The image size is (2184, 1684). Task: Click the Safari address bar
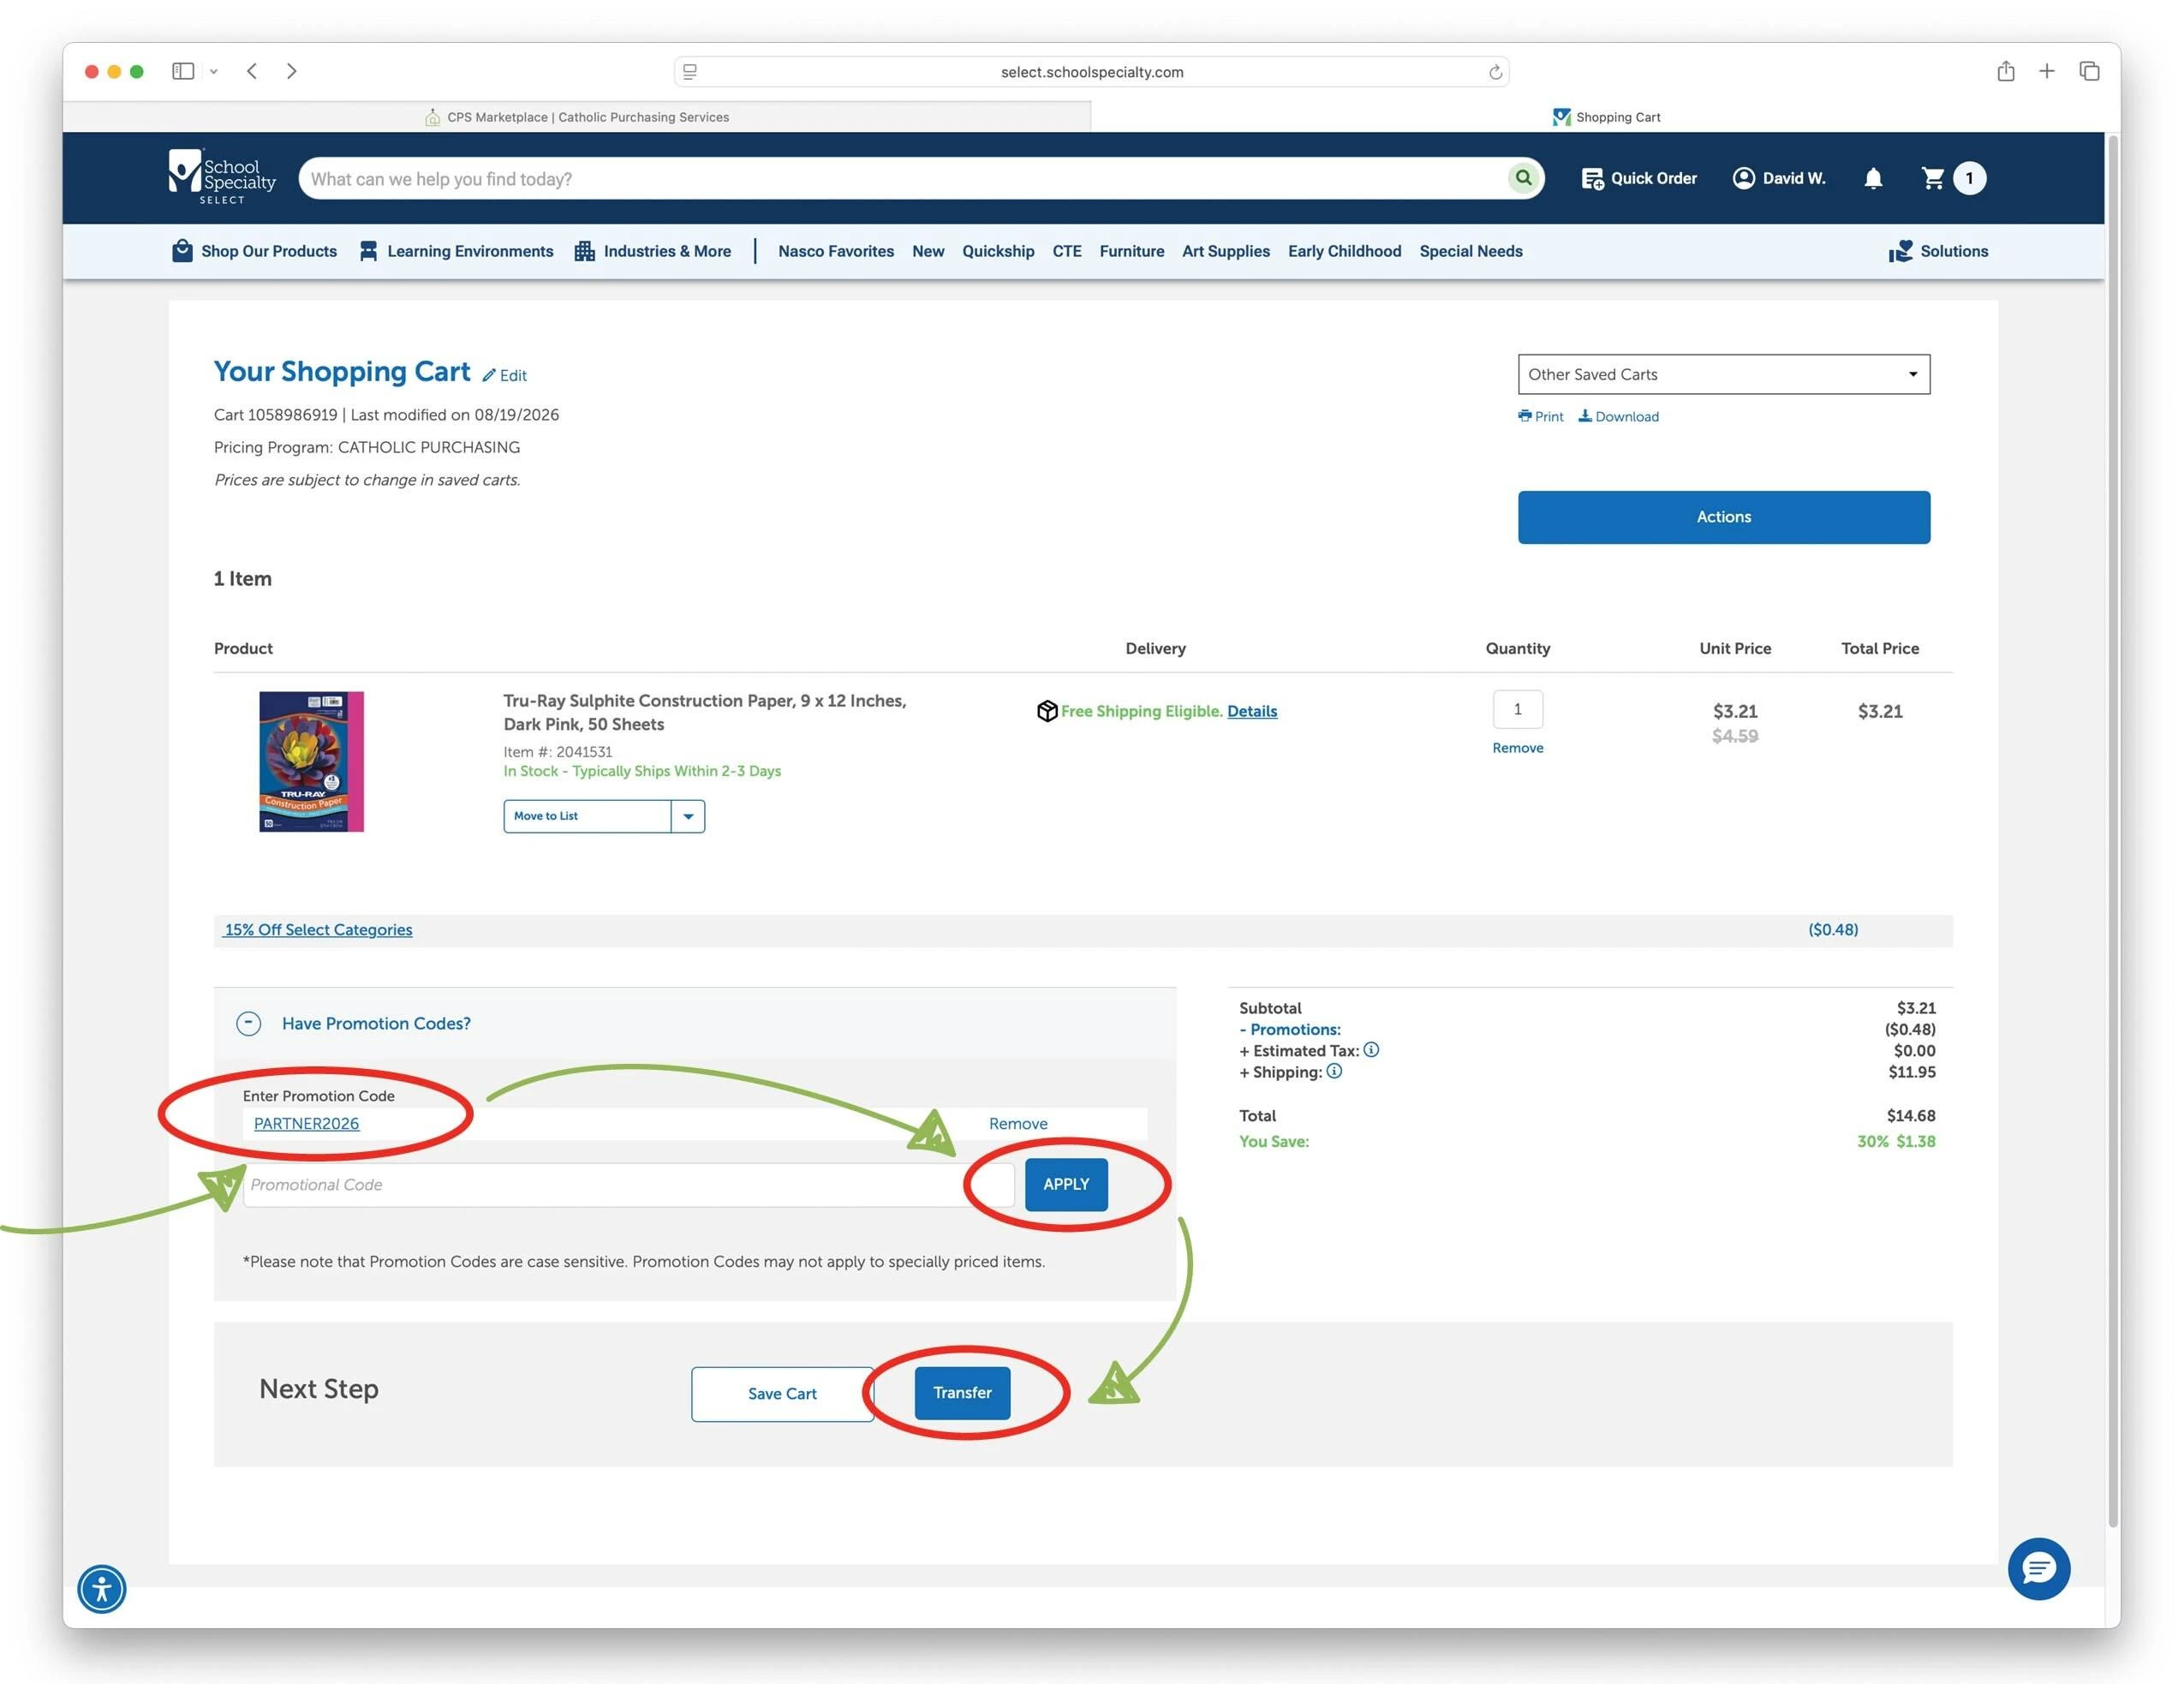pyautogui.click(x=1091, y=72)
